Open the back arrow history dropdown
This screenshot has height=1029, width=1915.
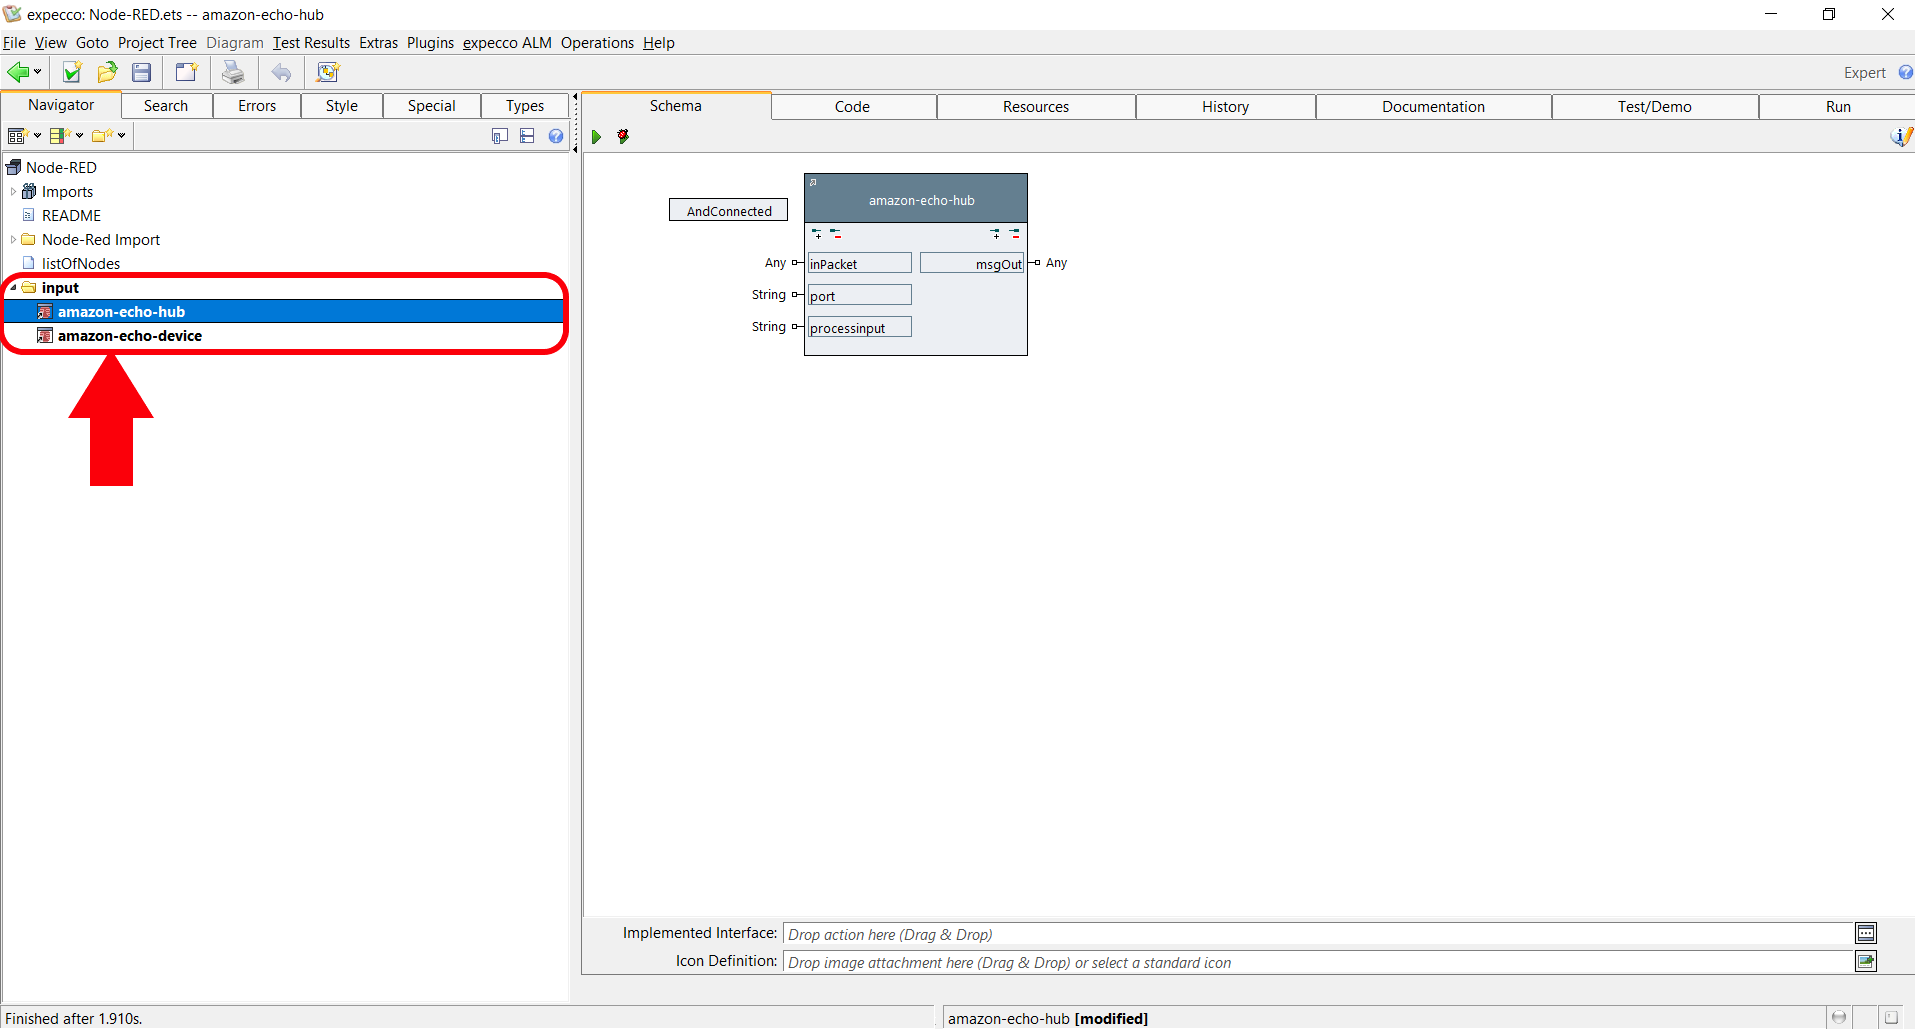pyautogui.click(x=37, y=72)
